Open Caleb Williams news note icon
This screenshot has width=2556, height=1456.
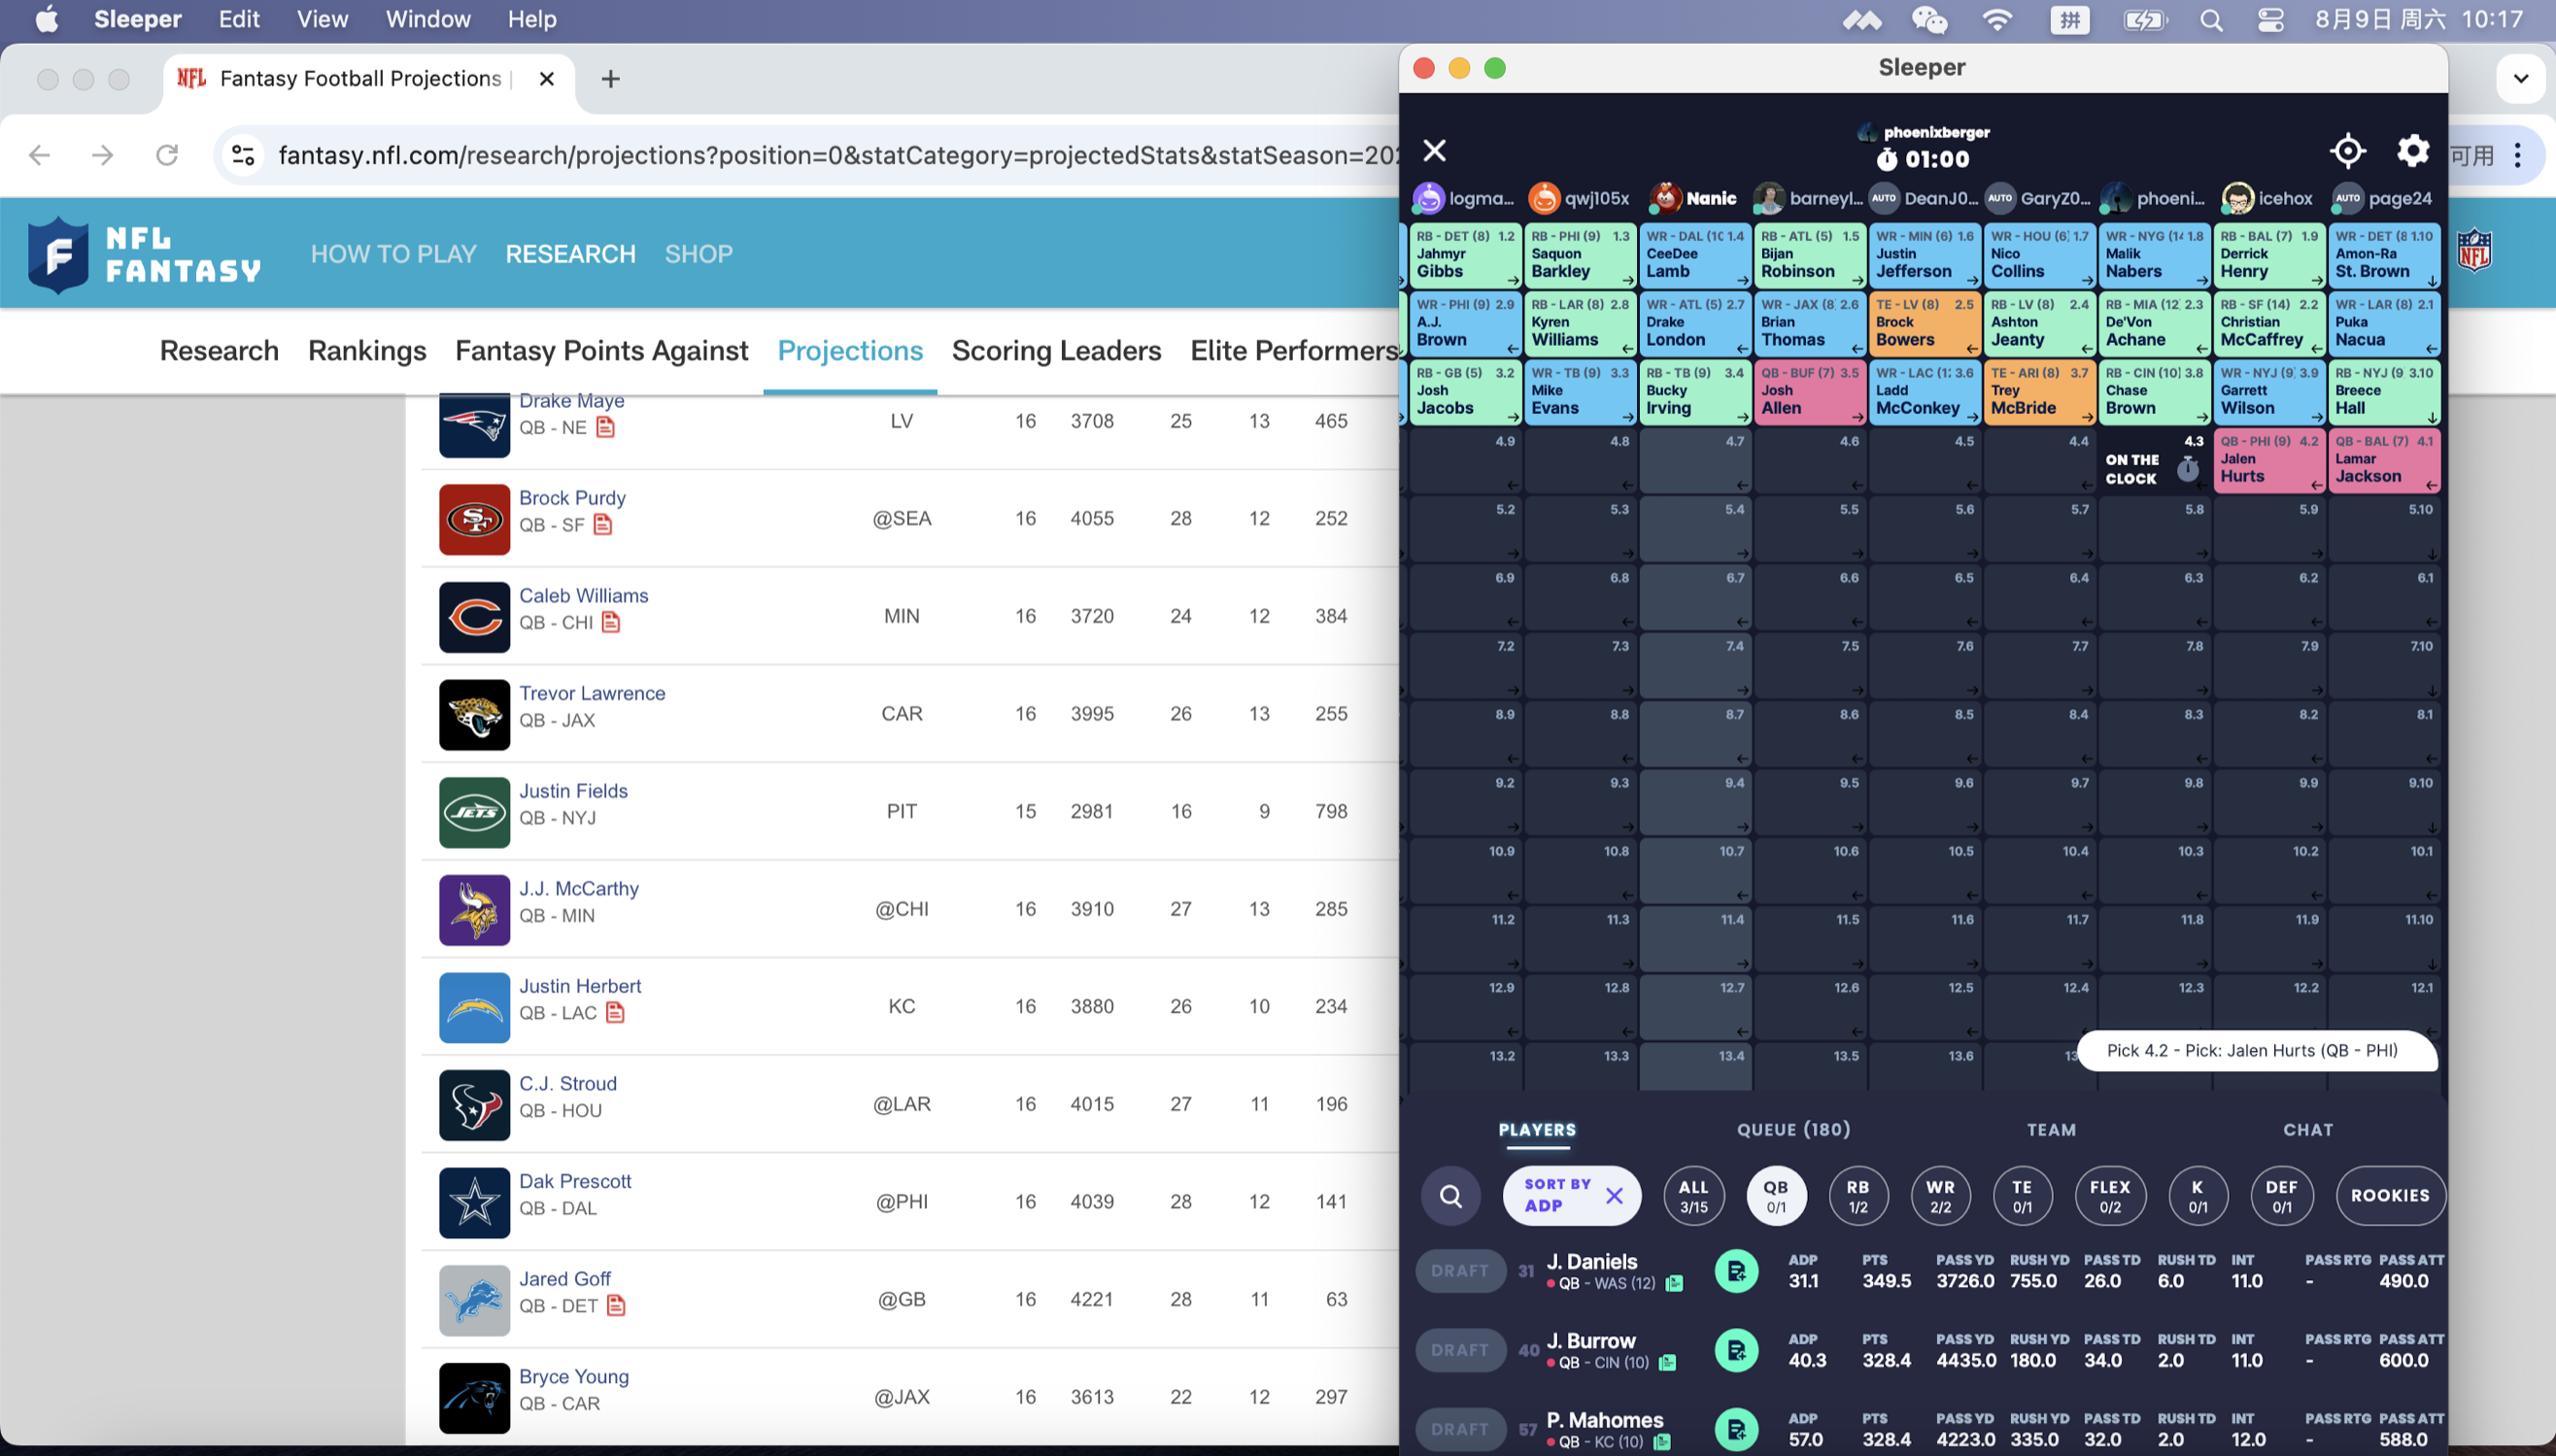[x=611, y=622]
